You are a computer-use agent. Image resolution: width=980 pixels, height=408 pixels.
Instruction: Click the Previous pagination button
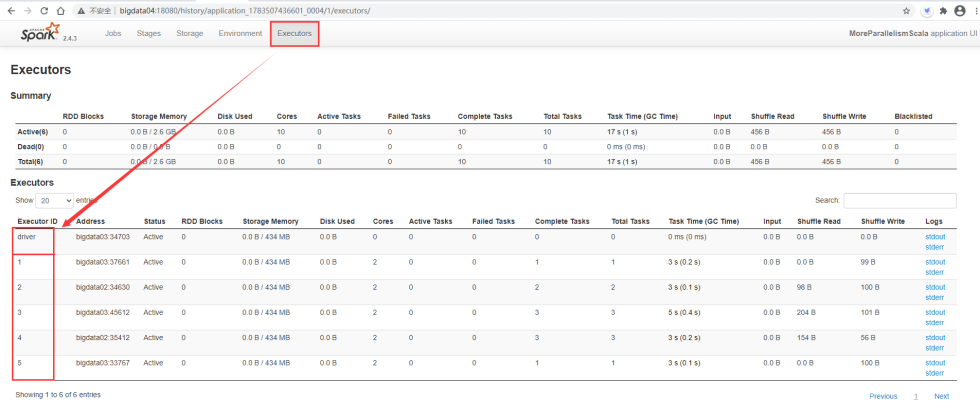(x=883, y=396)
